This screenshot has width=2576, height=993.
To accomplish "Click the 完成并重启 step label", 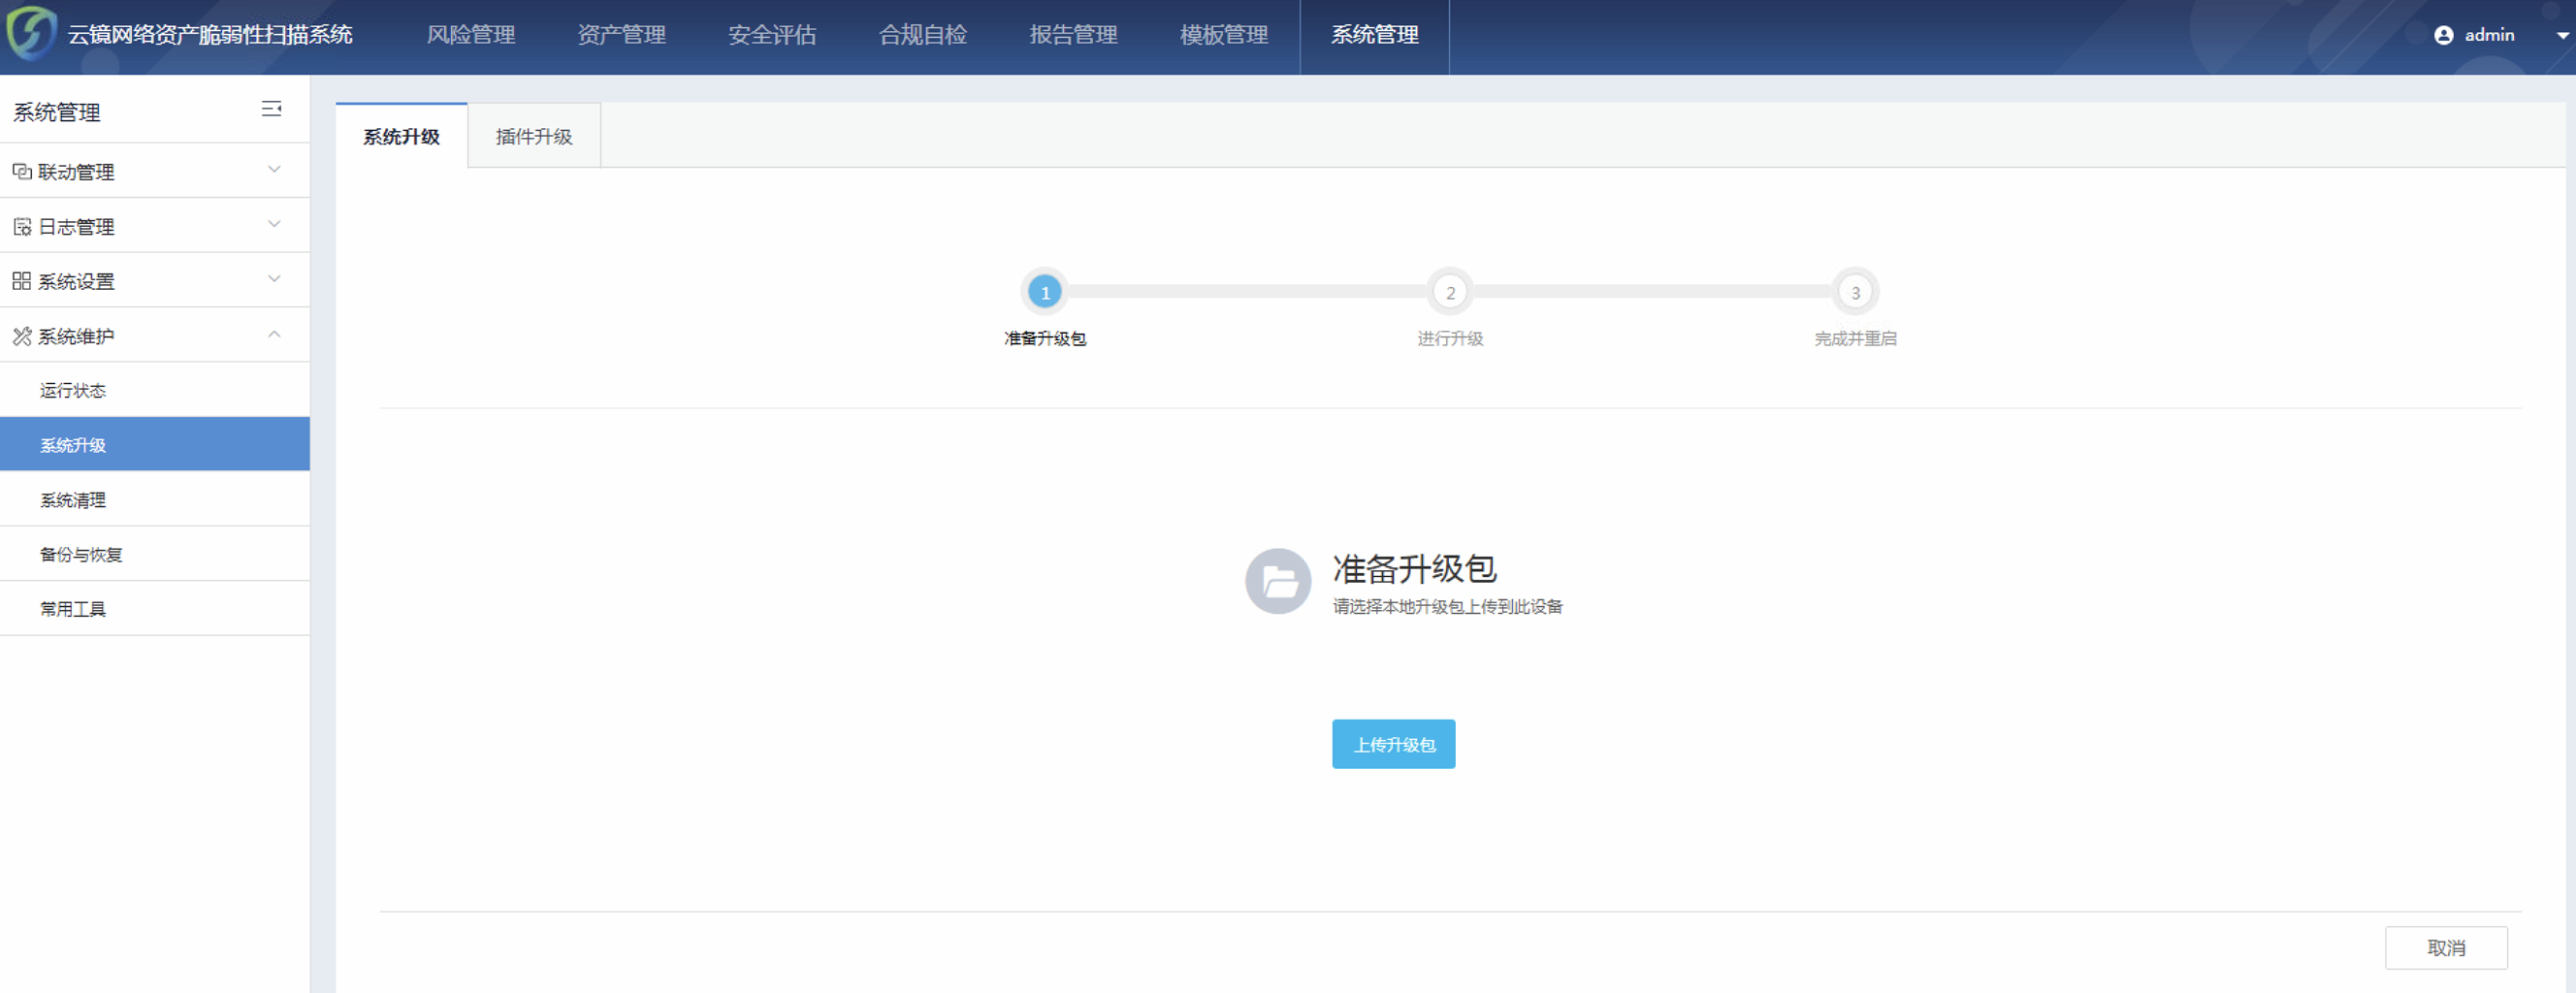I will click(1855, 339).
